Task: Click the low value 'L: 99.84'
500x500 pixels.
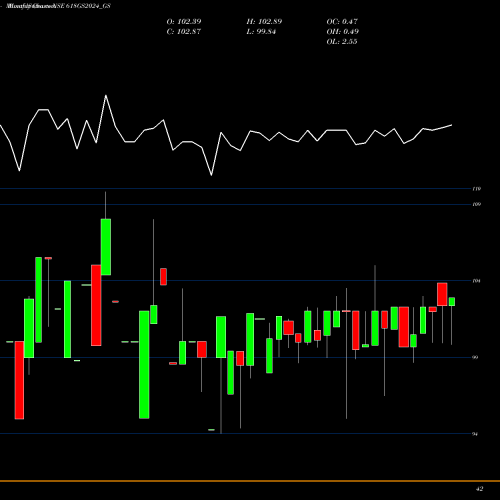Action: click(x=261, y=32)
